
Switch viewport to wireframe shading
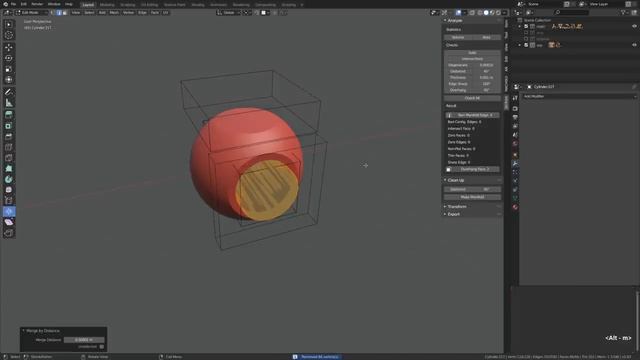[x=480, y=13]
